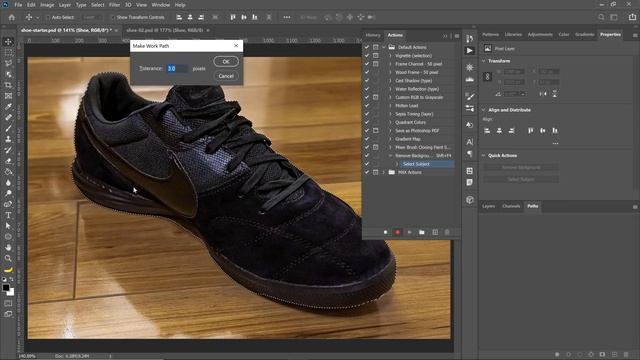Close the Make Work Path dialog
This screenshot has height=360, width=640.
tap(236, 46)
